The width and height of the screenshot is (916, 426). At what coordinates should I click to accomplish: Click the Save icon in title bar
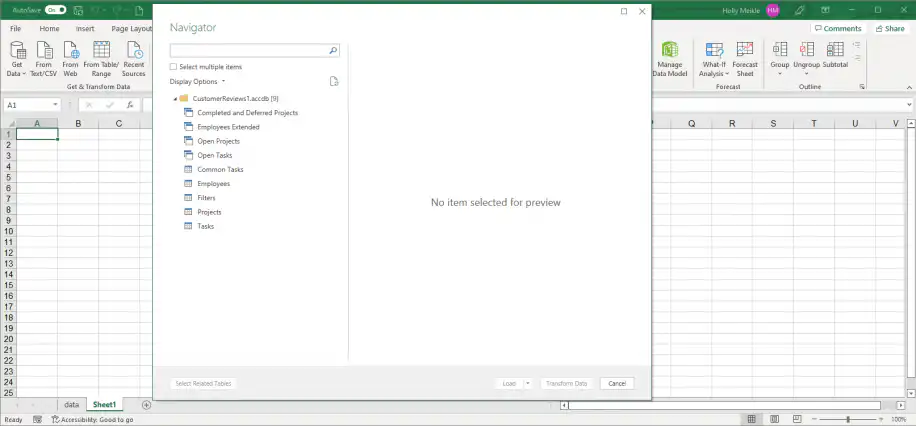pos(79,11)
